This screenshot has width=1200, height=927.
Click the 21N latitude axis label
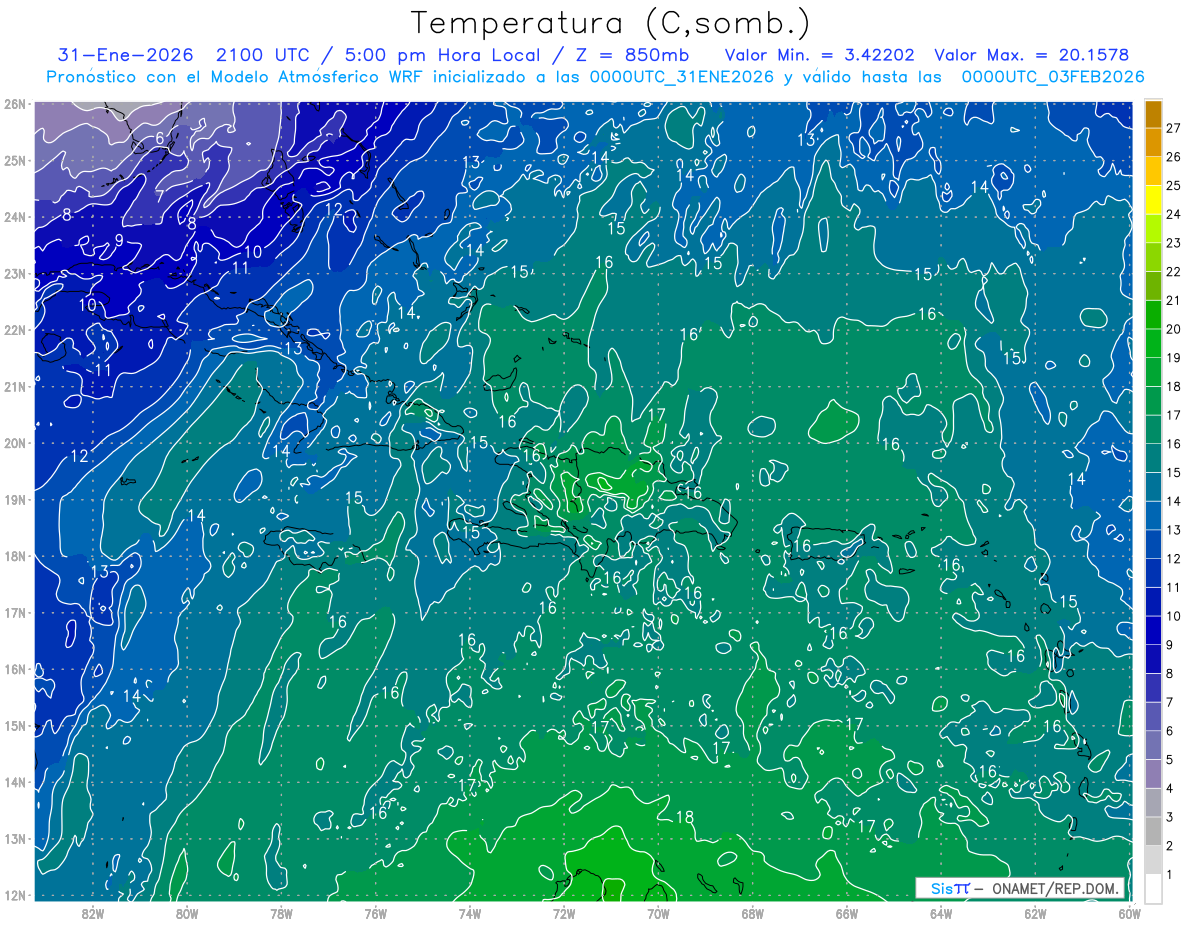(x=14, y=386)
